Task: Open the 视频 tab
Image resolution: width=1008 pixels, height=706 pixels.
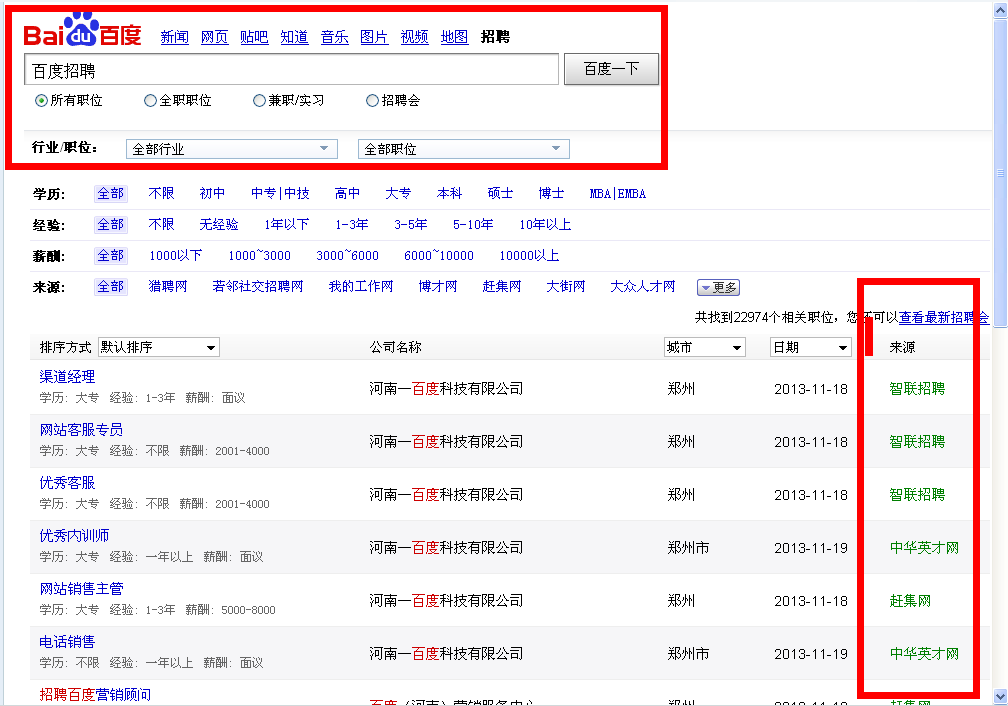Action: tap(415, 37)
